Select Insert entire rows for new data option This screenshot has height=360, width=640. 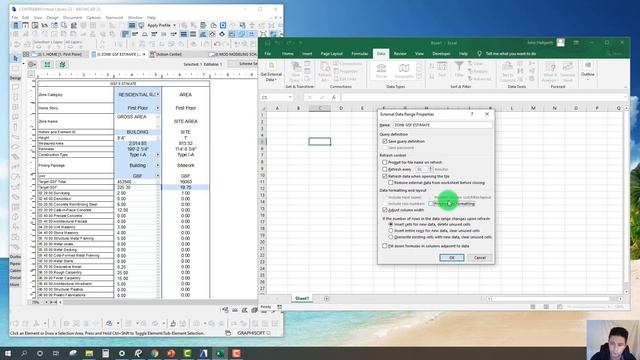[x=391, y=231]
